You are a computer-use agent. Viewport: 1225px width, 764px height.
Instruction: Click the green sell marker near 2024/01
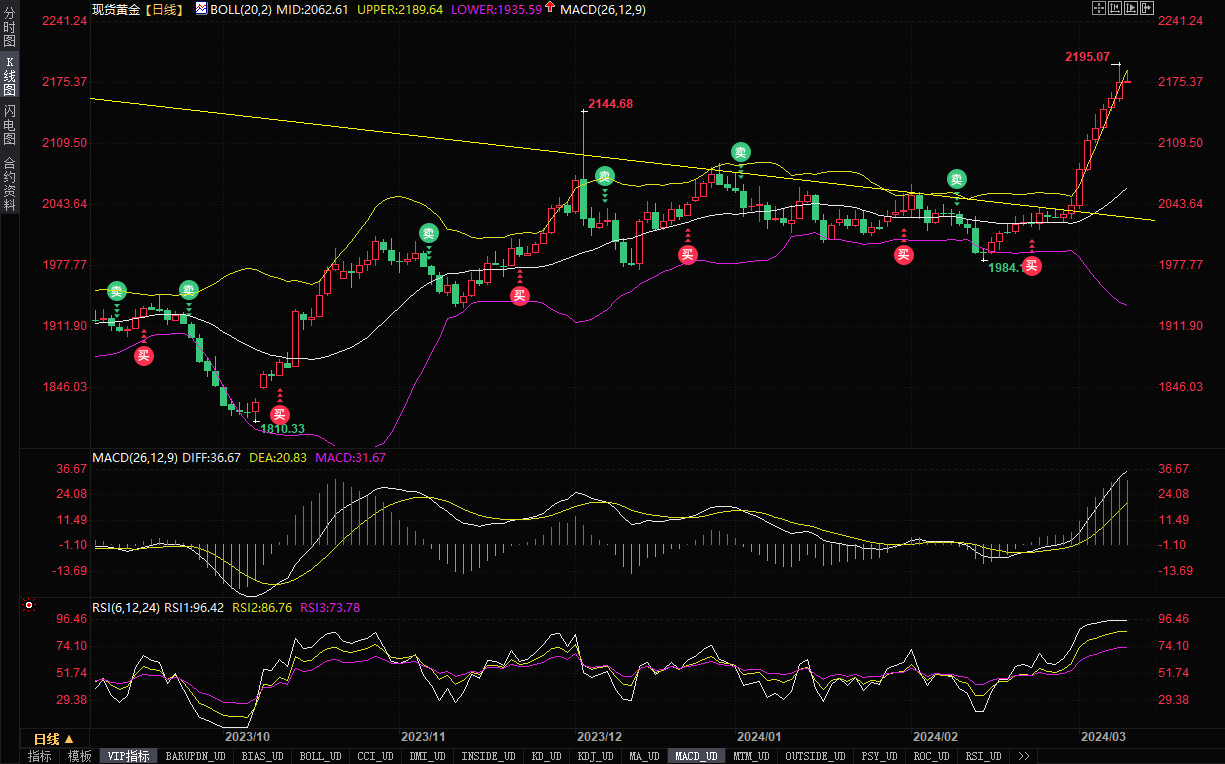740,152
